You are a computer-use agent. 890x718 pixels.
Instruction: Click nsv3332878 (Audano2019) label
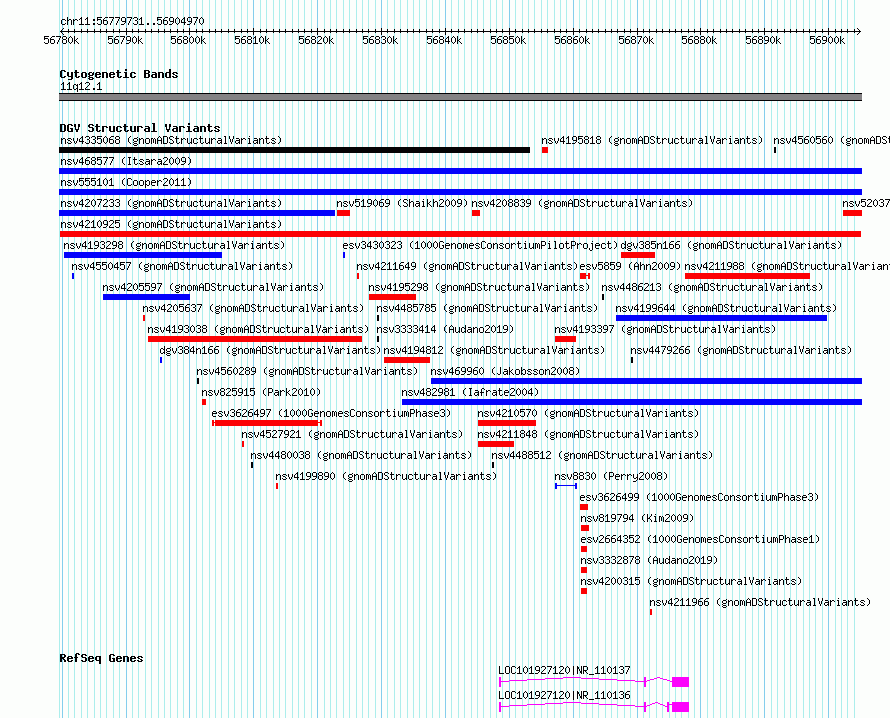pyautogui.click(x=649, y=560)
